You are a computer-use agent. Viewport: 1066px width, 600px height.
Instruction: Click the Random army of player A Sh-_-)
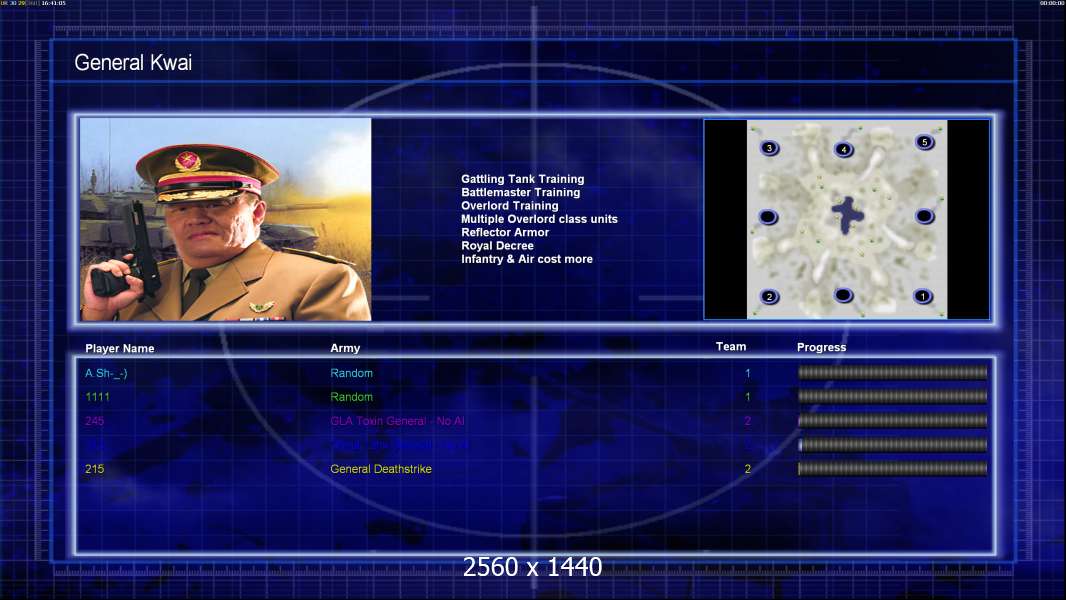point(351,373)
